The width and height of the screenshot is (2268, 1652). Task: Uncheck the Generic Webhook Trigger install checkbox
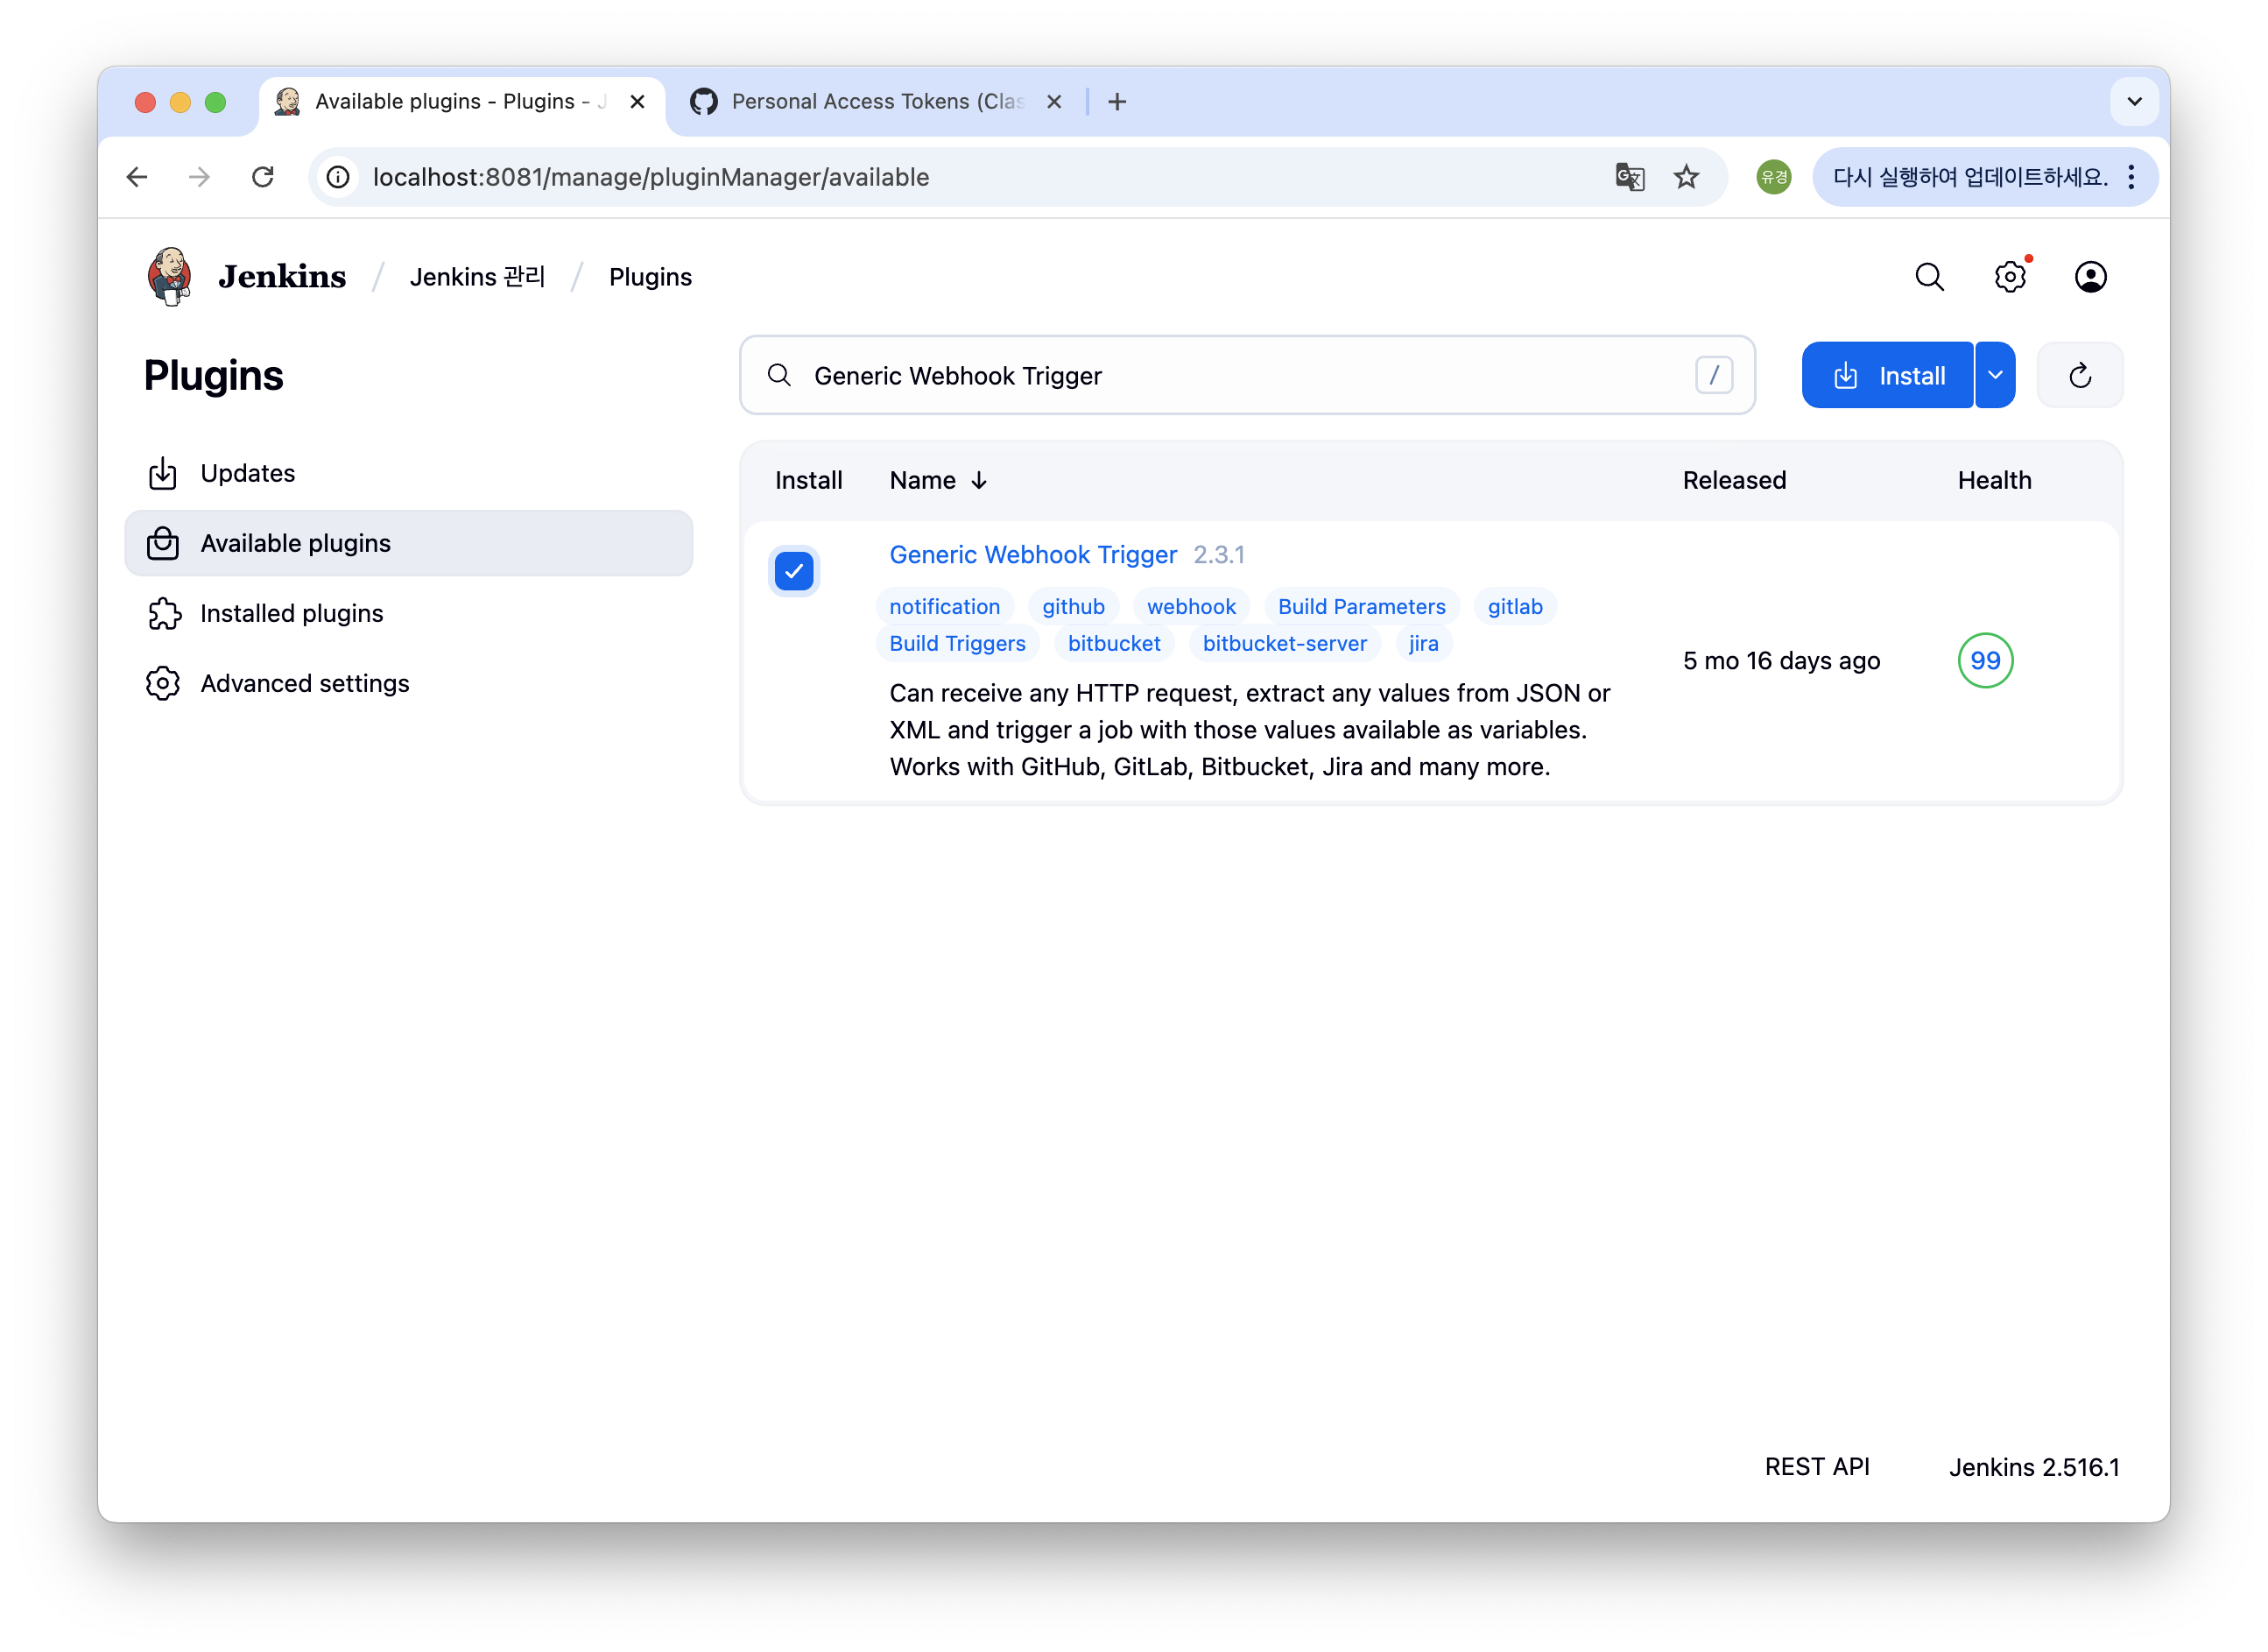point(794,571)
